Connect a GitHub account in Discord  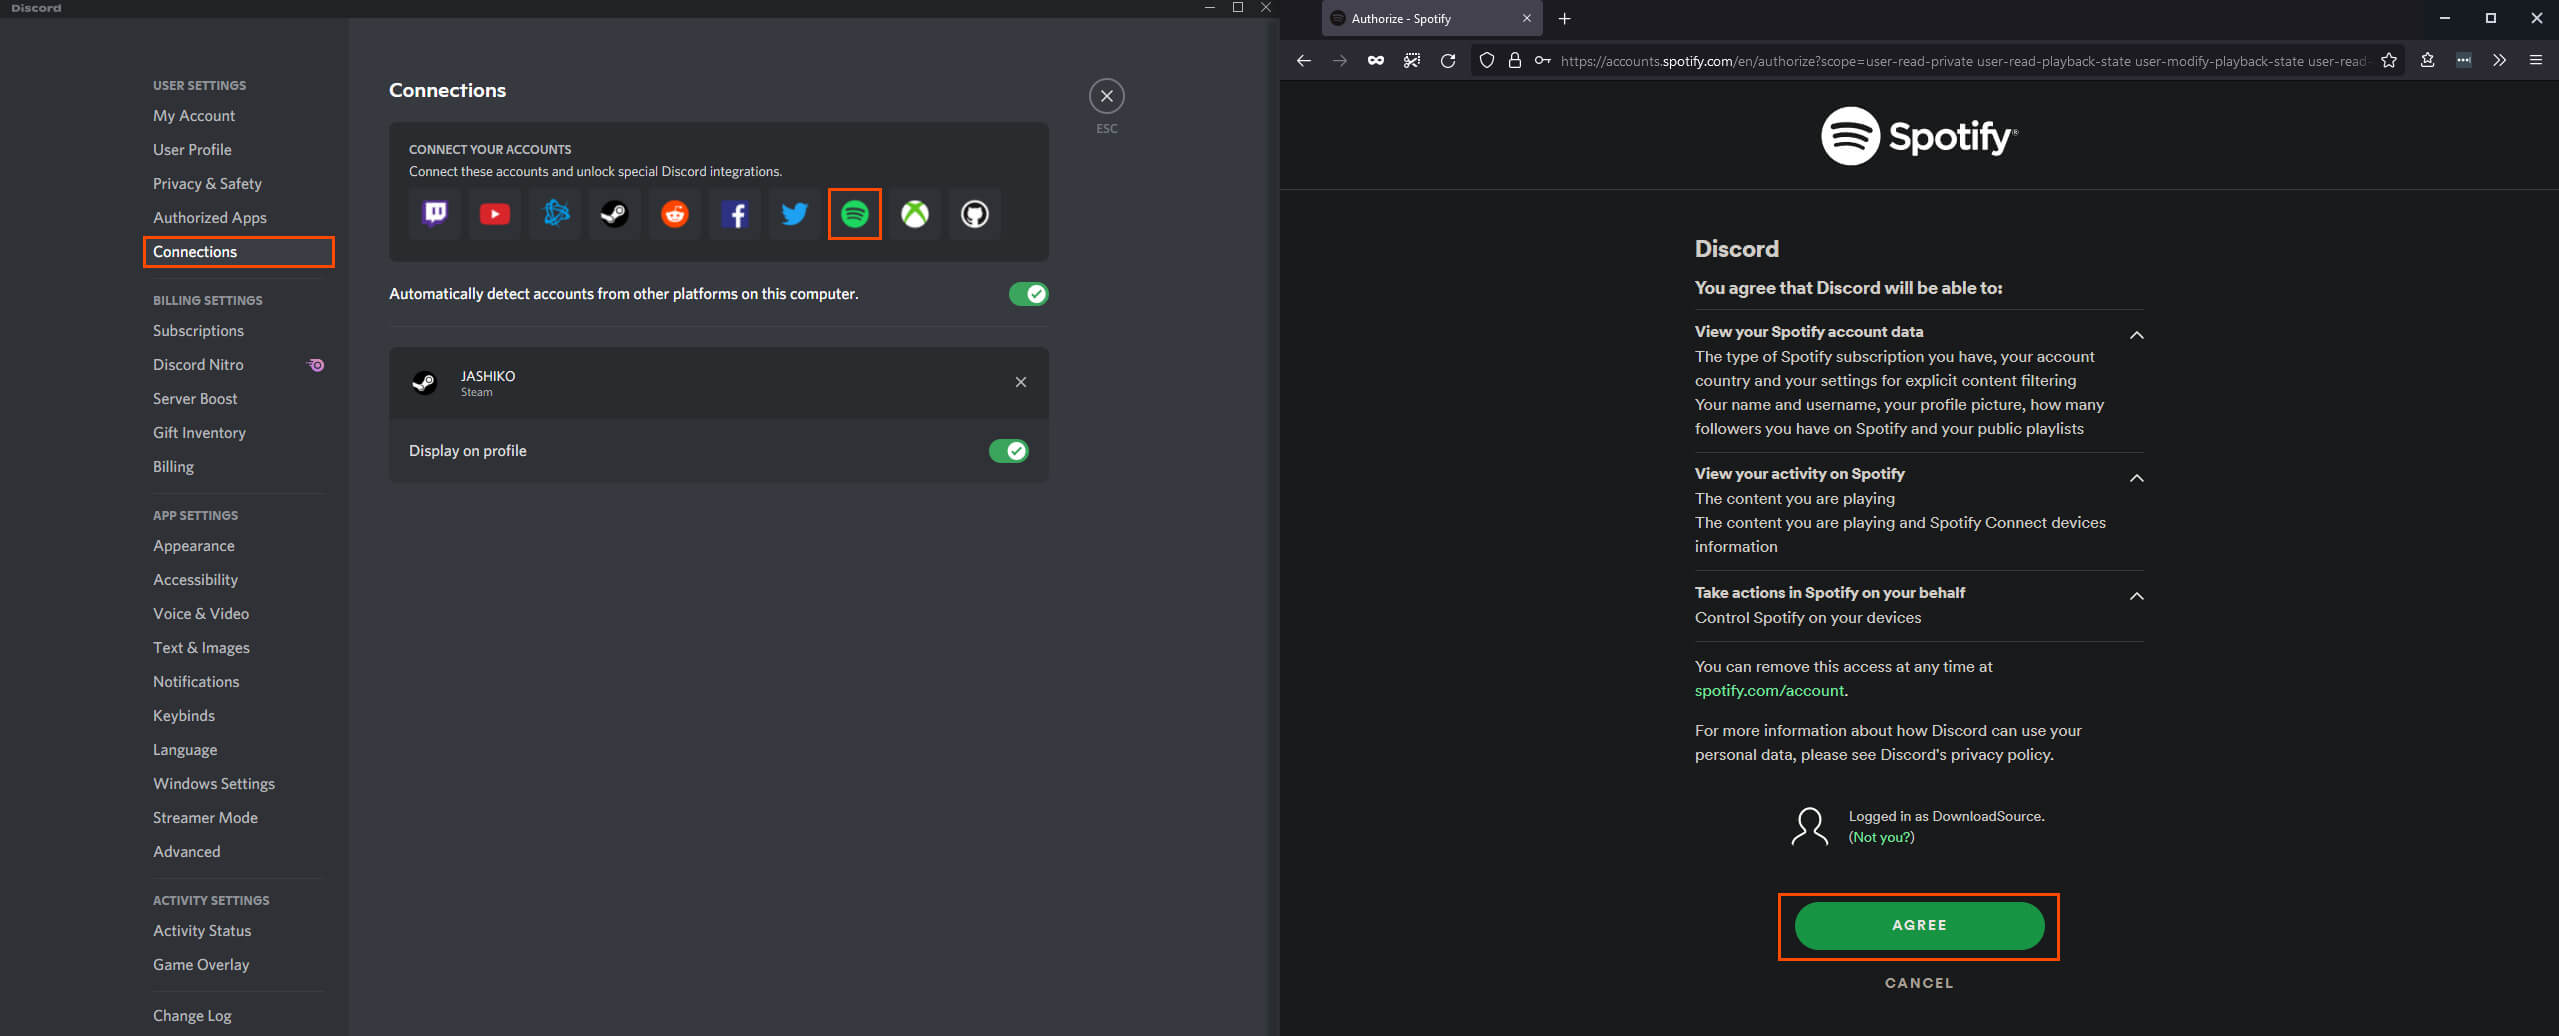point(975,214)
